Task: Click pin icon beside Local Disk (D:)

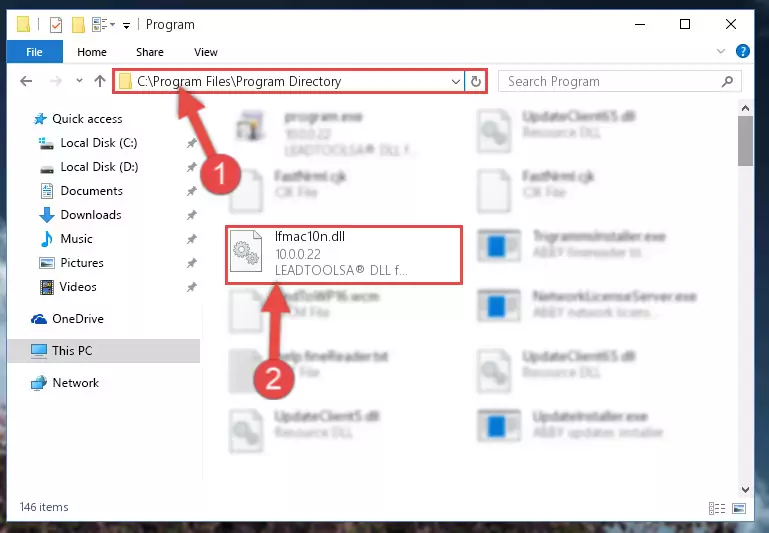Action: (x=191, y=167)
